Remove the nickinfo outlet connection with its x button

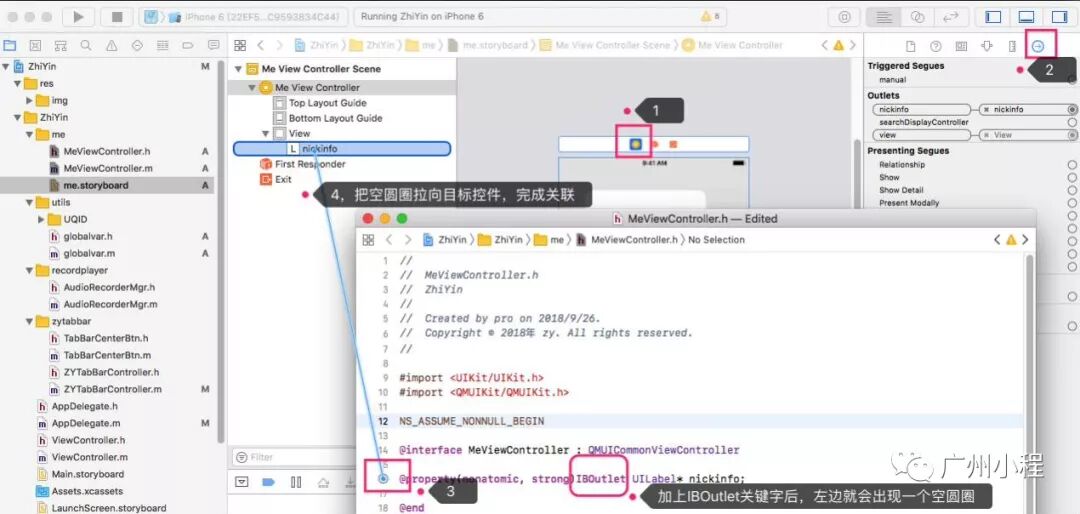tap(987, 110)
